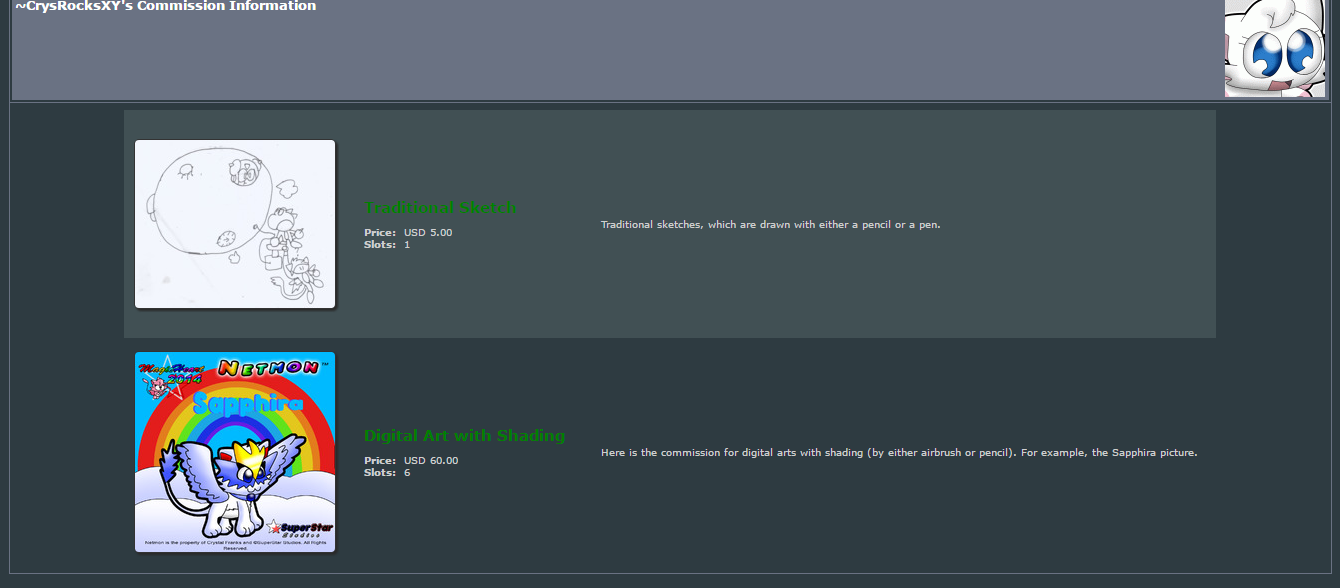
Task: Click the Traditional Sketch slots count
Action: [407, 245]
